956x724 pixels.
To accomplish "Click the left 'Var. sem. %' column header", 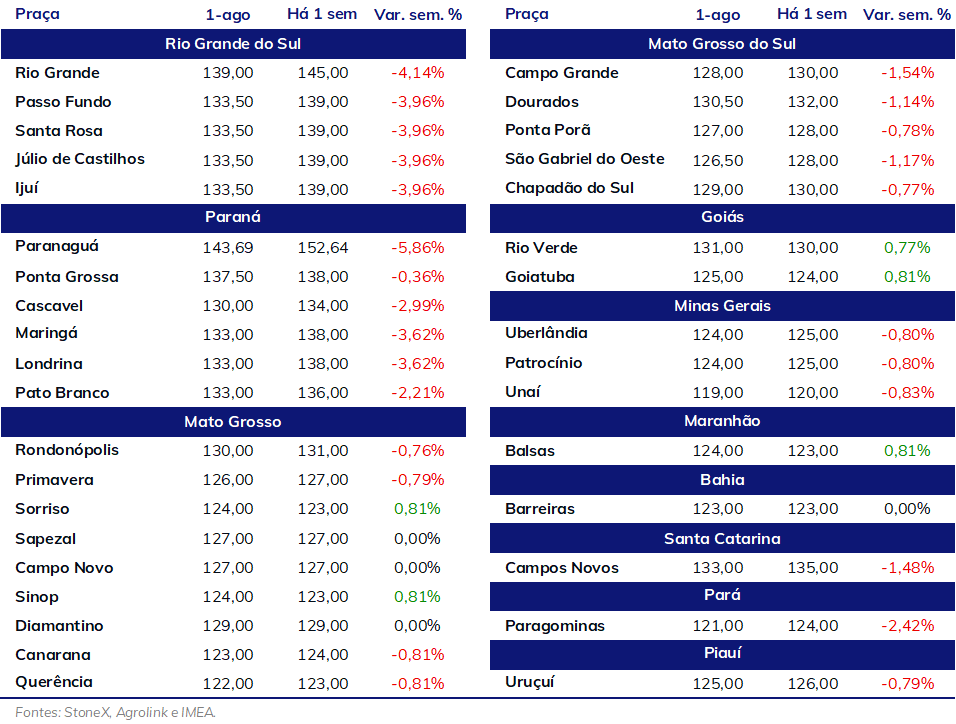I will pyautogui.click(x=418, y=14).
